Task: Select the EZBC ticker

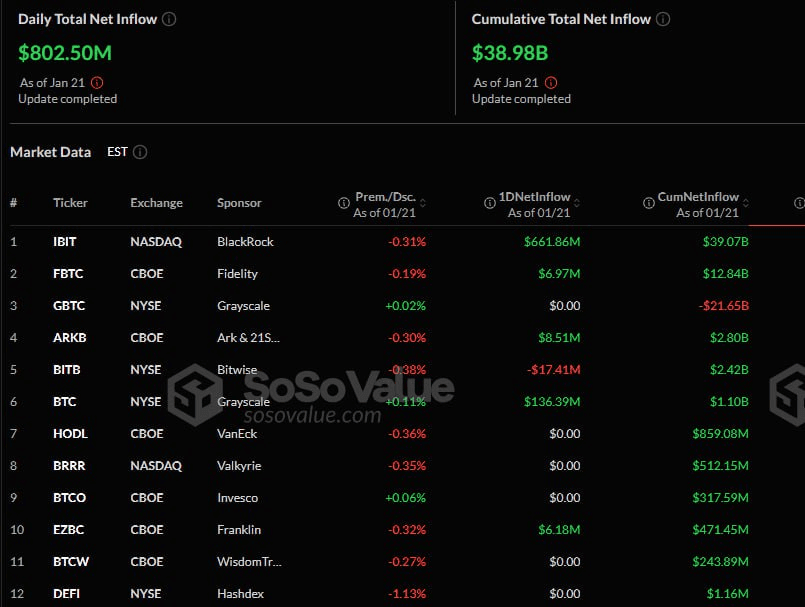Action: 68,529
